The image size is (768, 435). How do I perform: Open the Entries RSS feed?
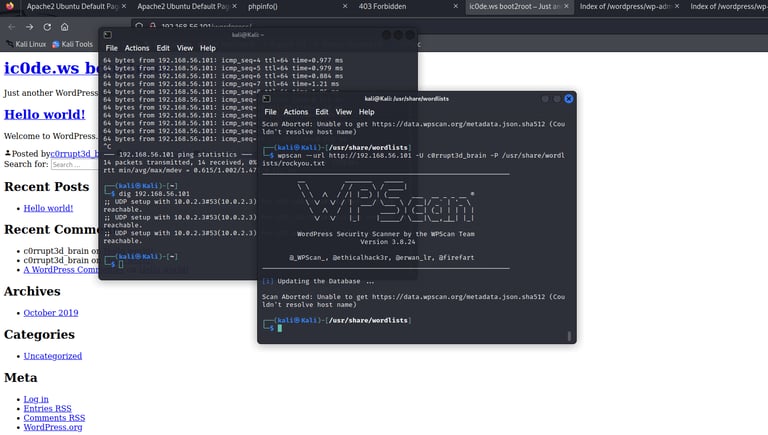pos(48,409)
